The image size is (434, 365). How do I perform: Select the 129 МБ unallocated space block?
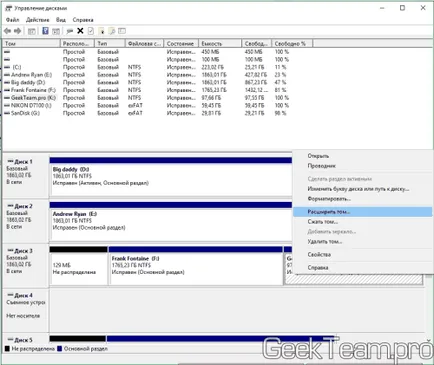pyautogui.click(x=78, y=266)
